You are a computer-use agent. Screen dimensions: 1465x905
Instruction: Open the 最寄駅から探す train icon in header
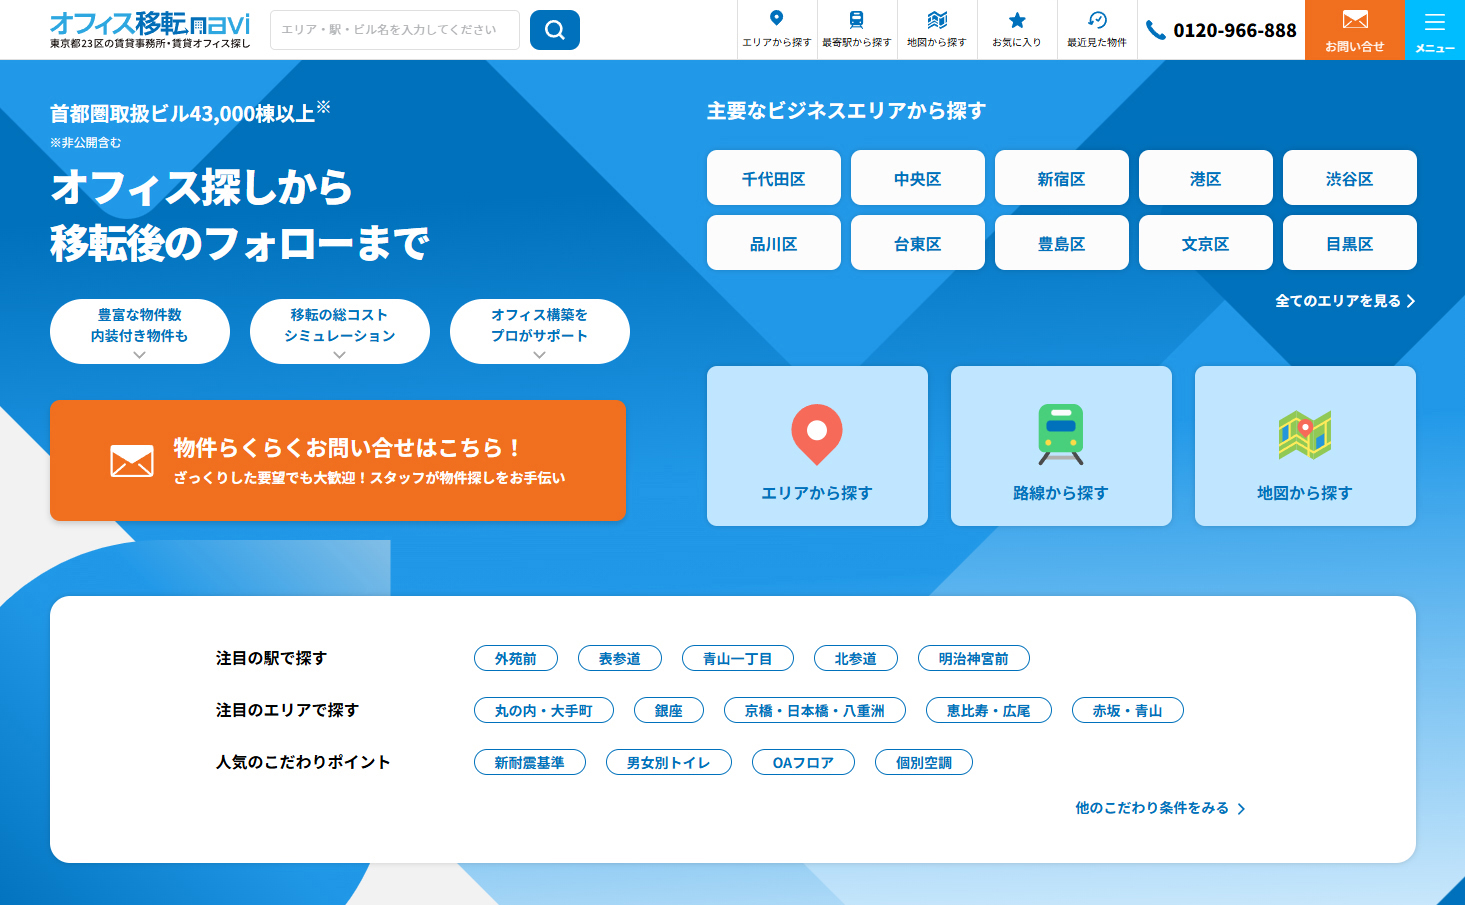tap(856, 19)
